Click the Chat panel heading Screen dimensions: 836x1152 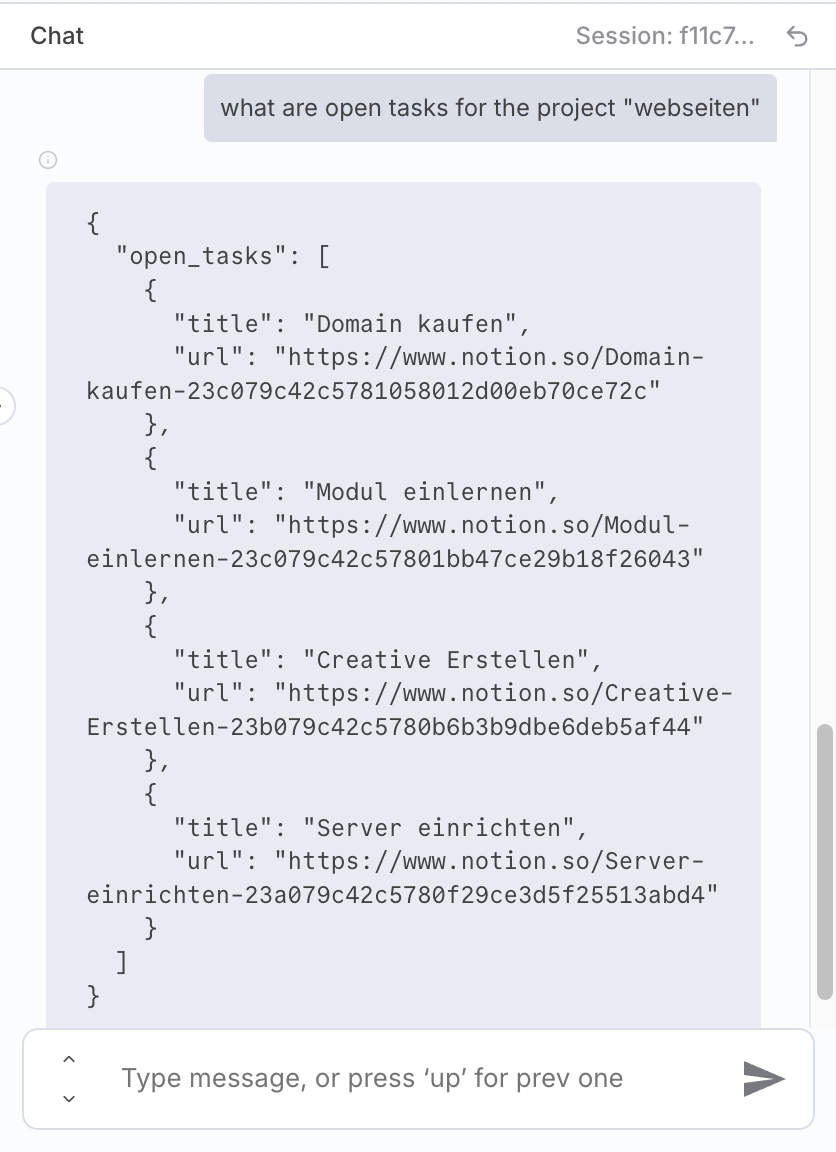tap(57, 36)
